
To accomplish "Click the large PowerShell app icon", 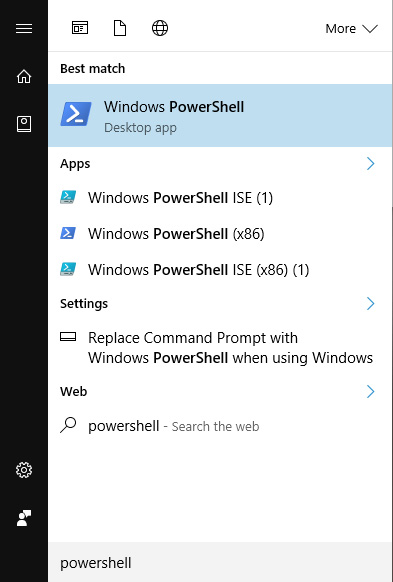I will pyautogui.click(x=76, y=114).
